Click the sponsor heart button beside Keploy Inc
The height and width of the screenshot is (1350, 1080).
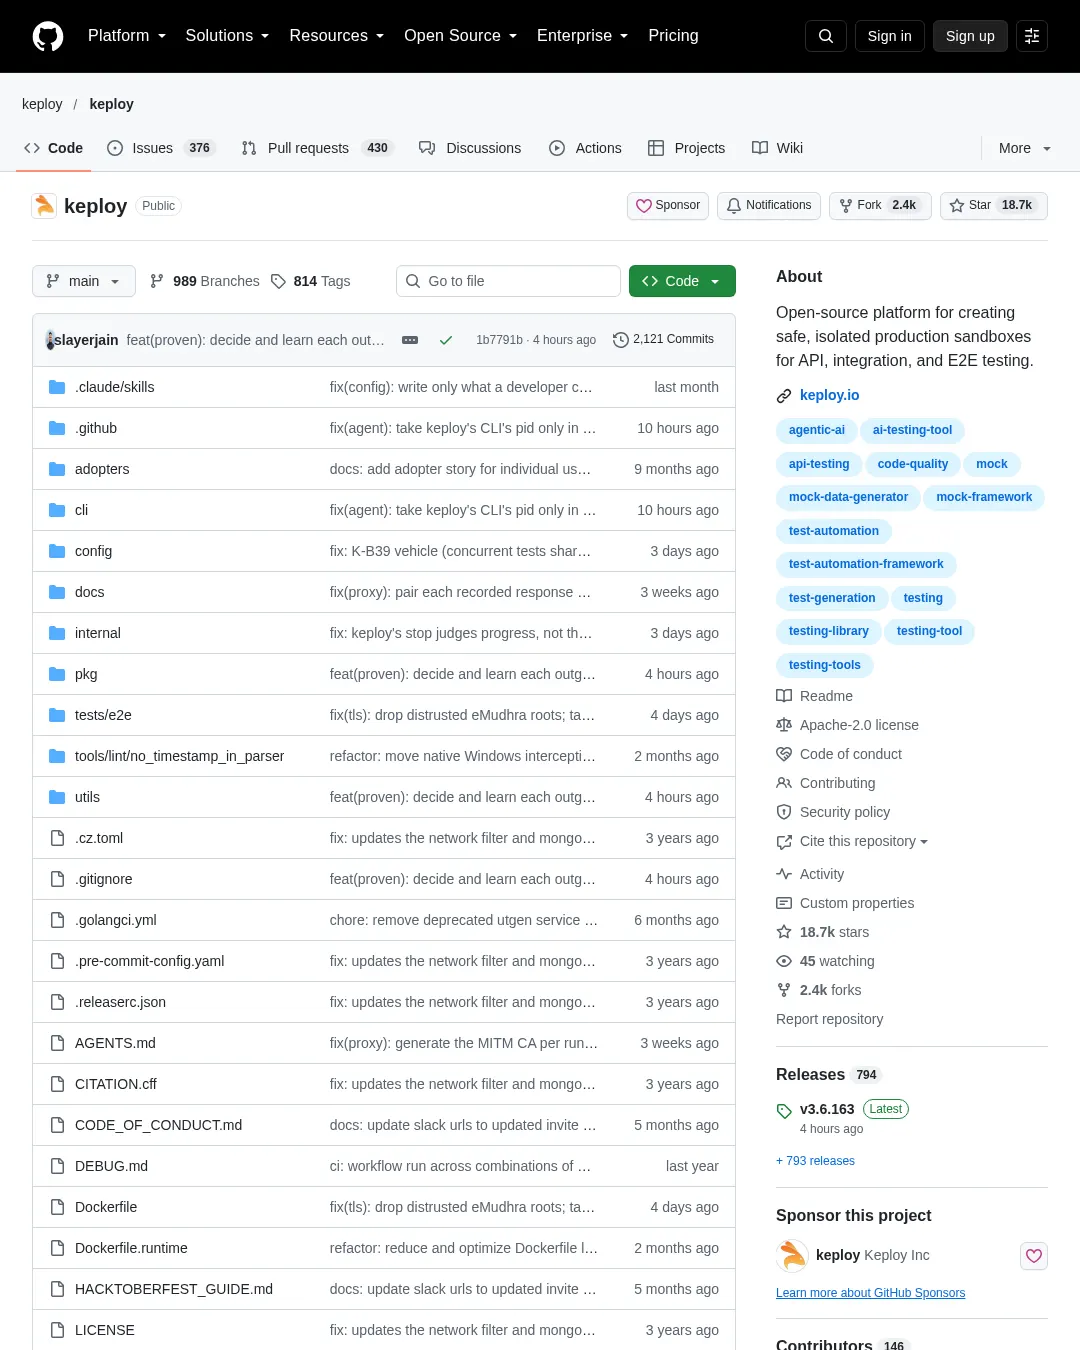(1034, 1256)
